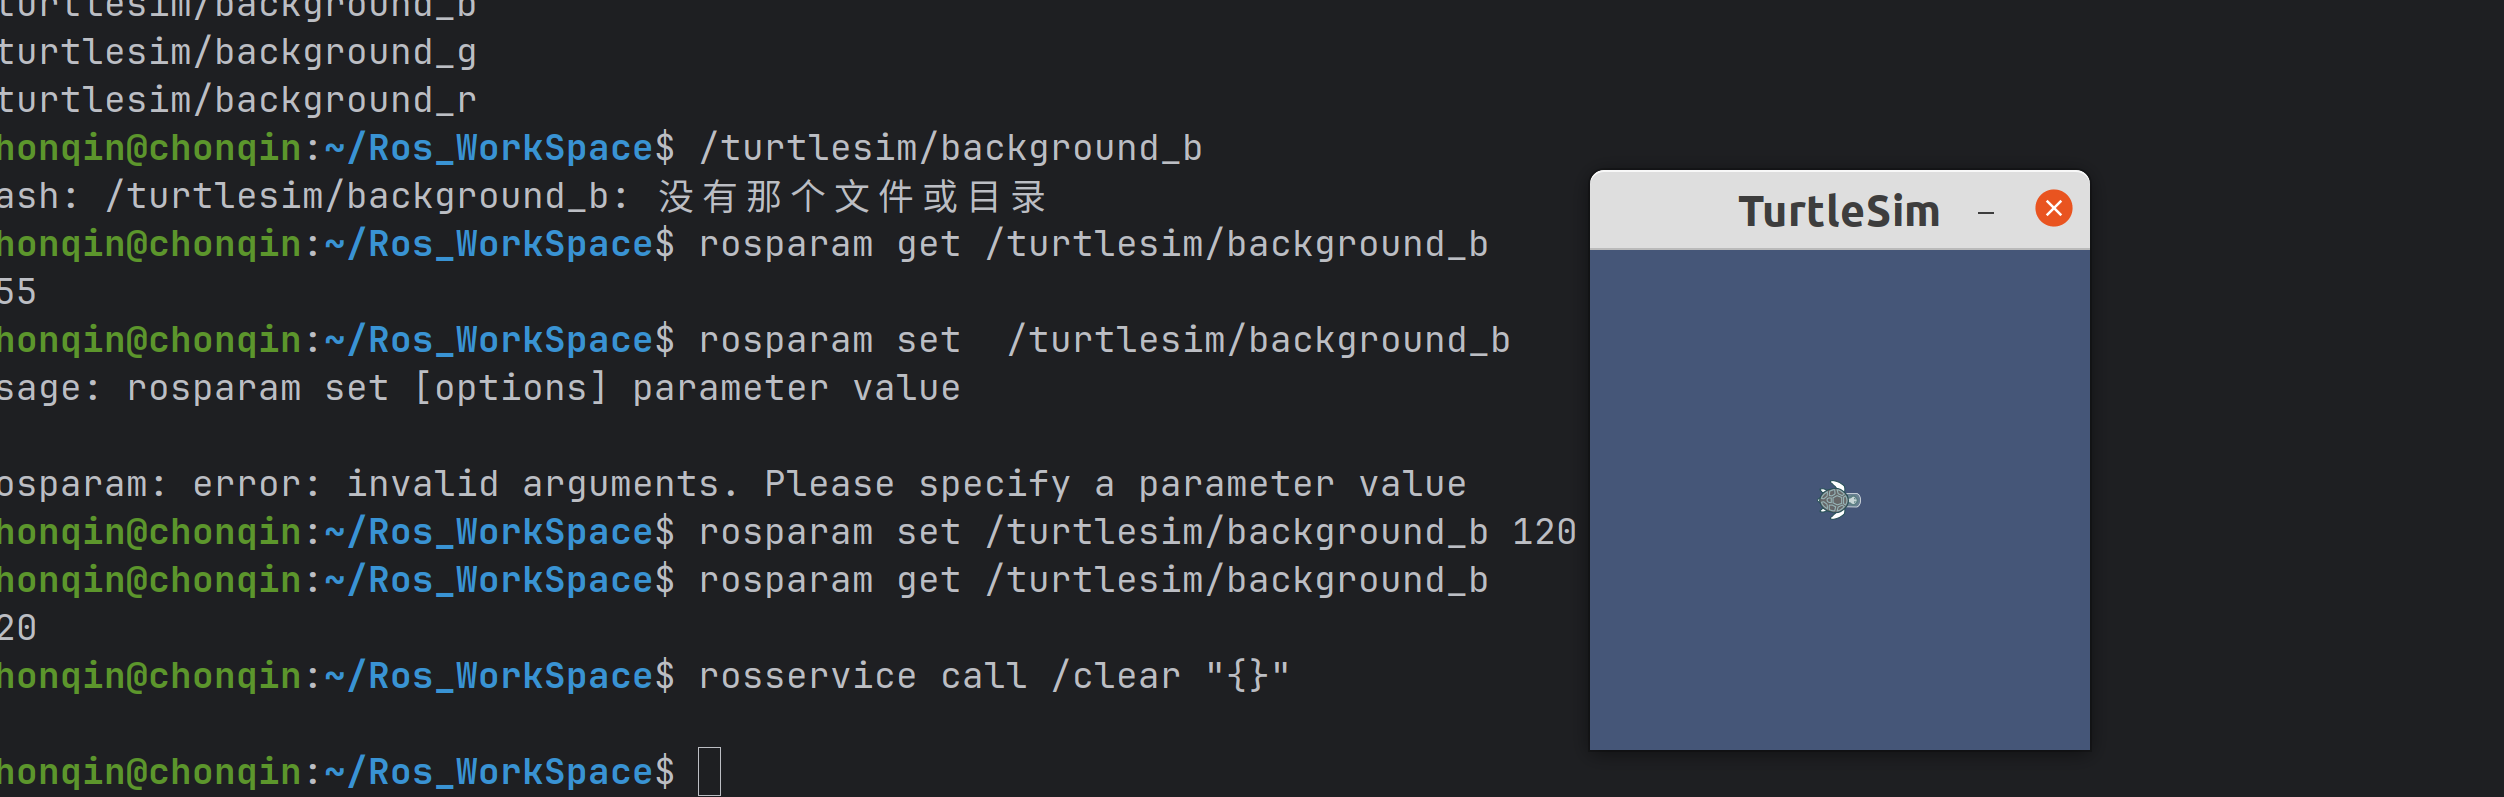Click the first rosparam get command
The image size is (2504, 797).
(1092, 244)
